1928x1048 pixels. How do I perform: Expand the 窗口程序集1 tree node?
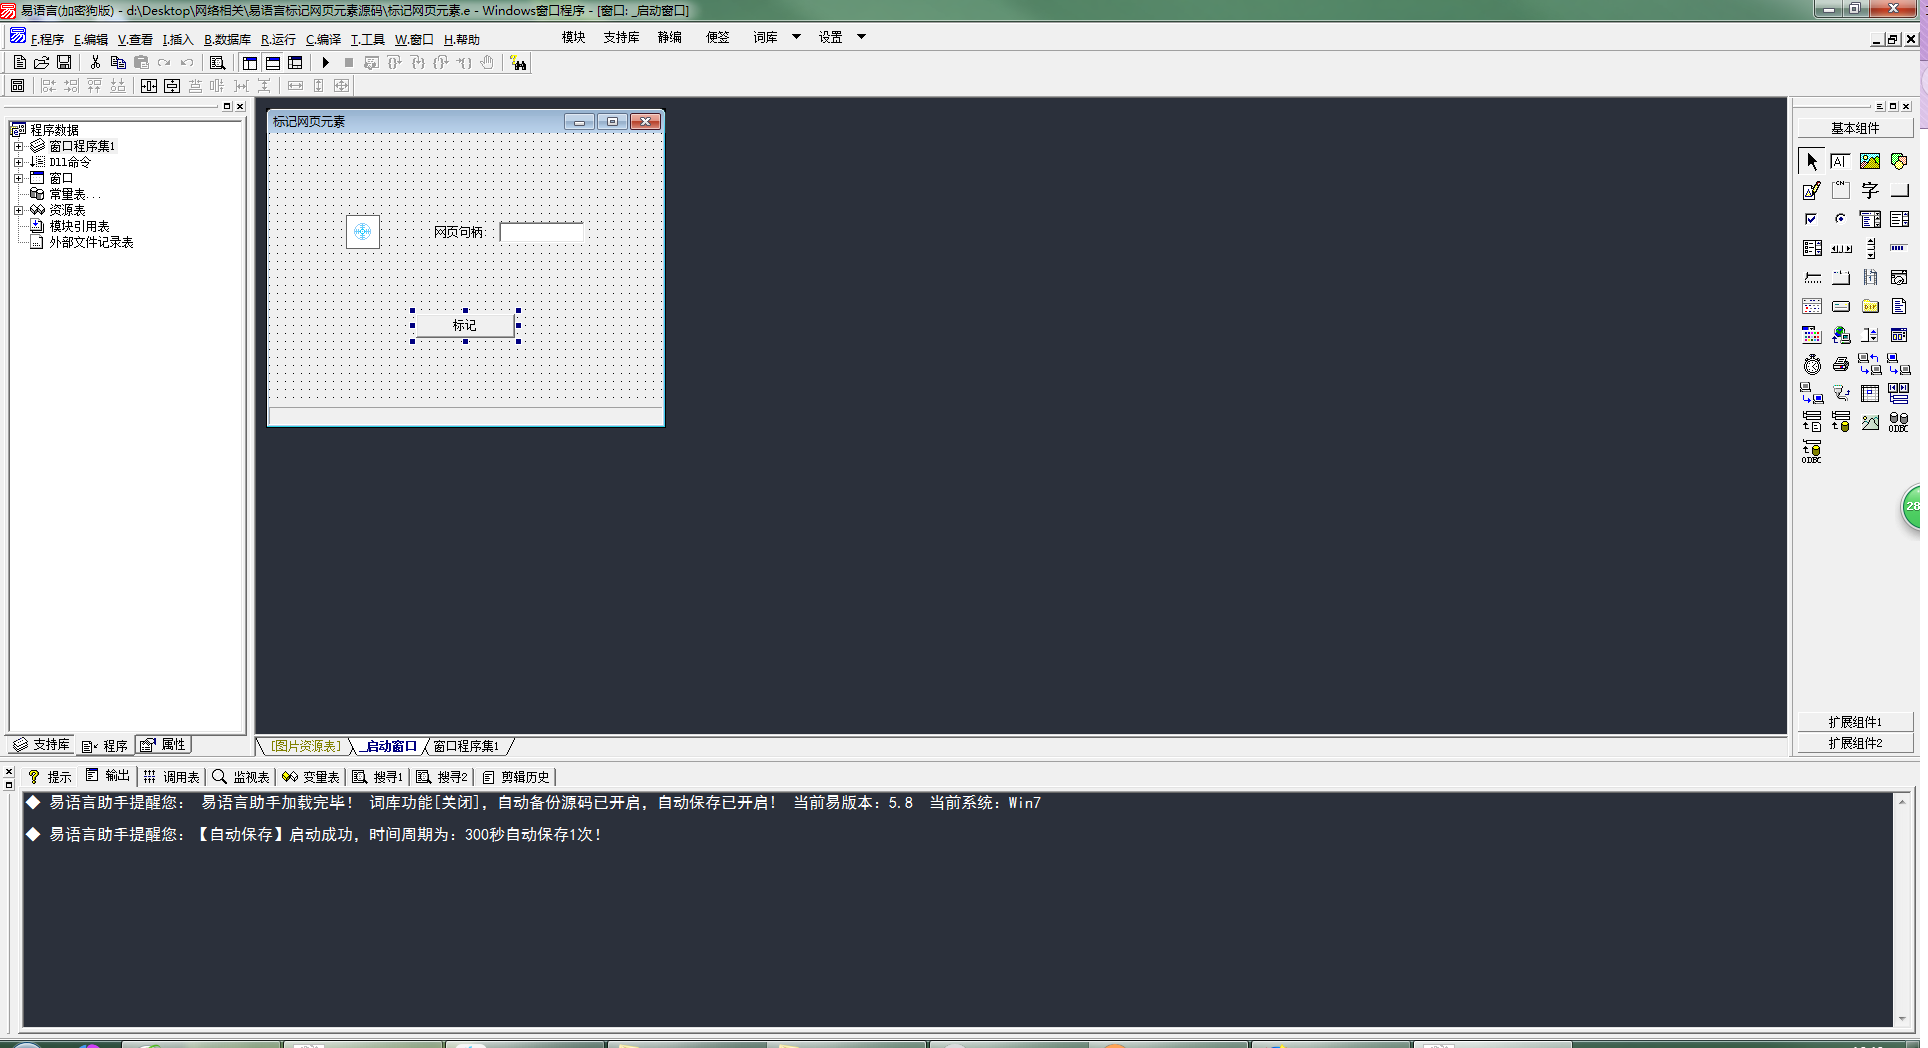tap(18, 146)
